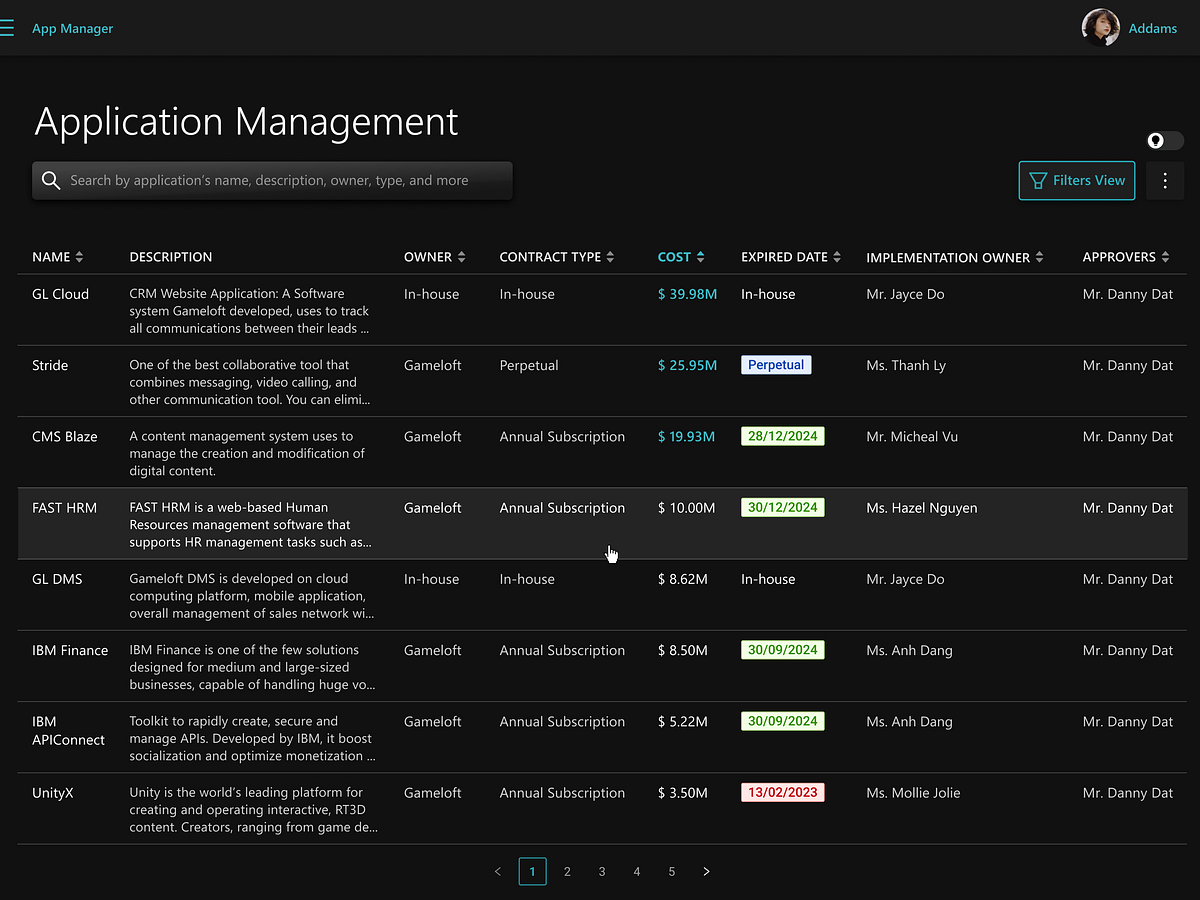Click the search magnifier icon
The width and height of the screenshot is (1200, 900).
[x=51, y=181]
